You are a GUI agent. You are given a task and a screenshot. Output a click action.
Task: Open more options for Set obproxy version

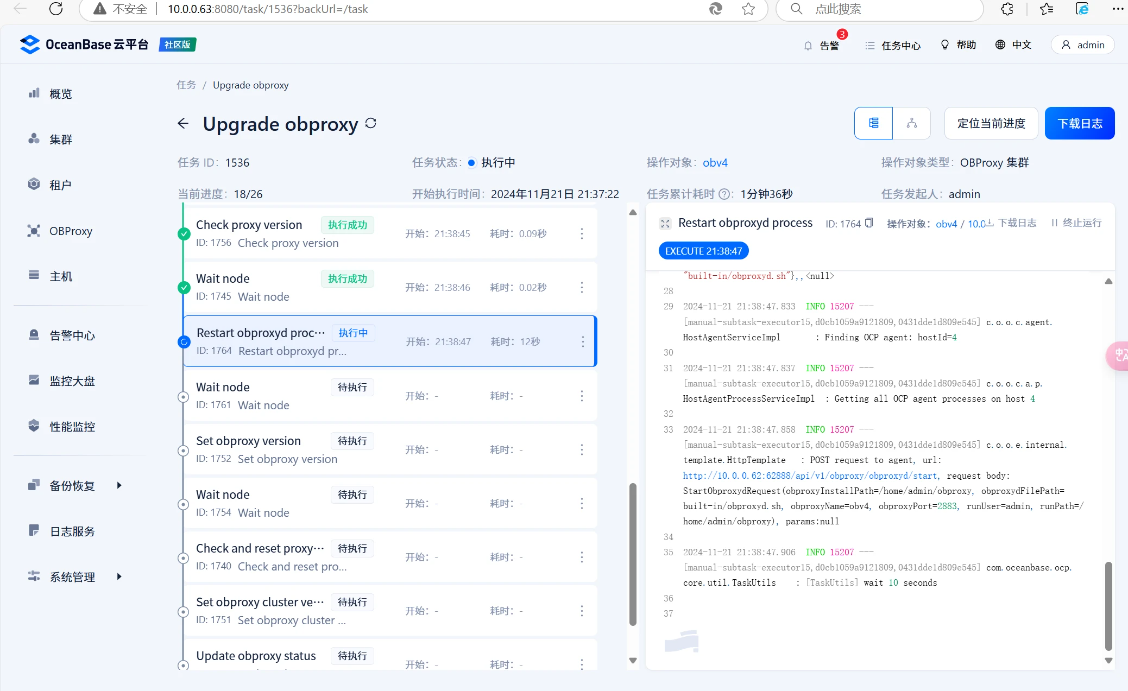coord(582,450)
